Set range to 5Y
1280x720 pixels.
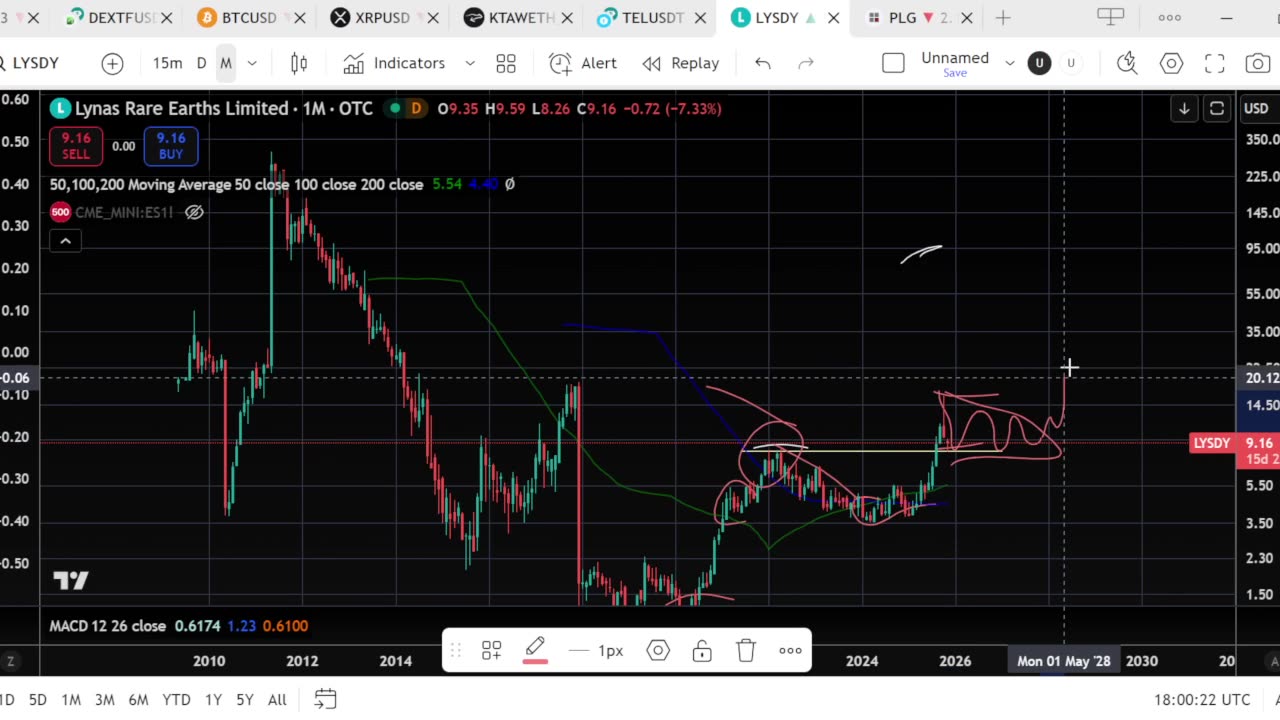(x=244, y=700)
